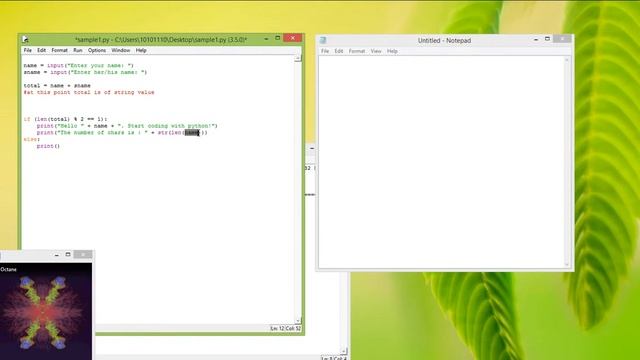Minimize the sample1.py IDLE window

tap(266, 39)
